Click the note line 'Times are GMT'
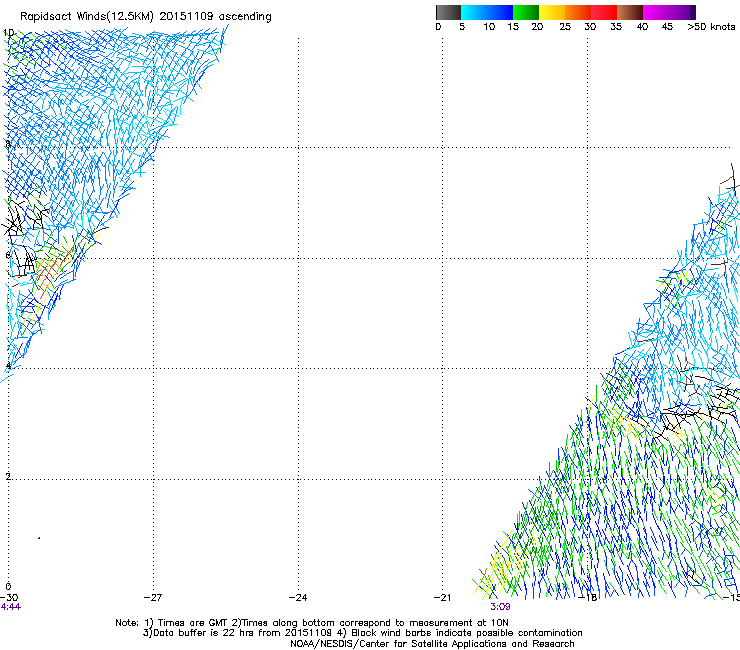 pos(192,623)
